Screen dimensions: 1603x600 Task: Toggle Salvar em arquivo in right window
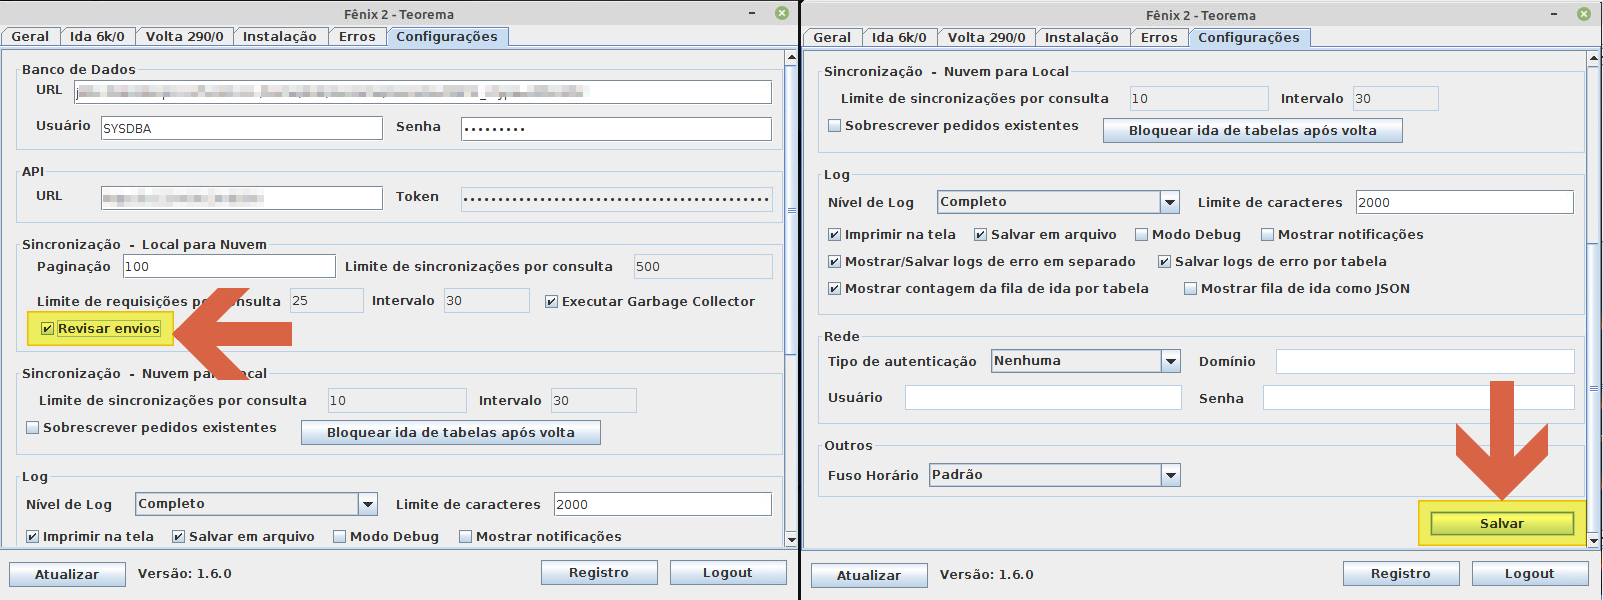click(981, 234)
